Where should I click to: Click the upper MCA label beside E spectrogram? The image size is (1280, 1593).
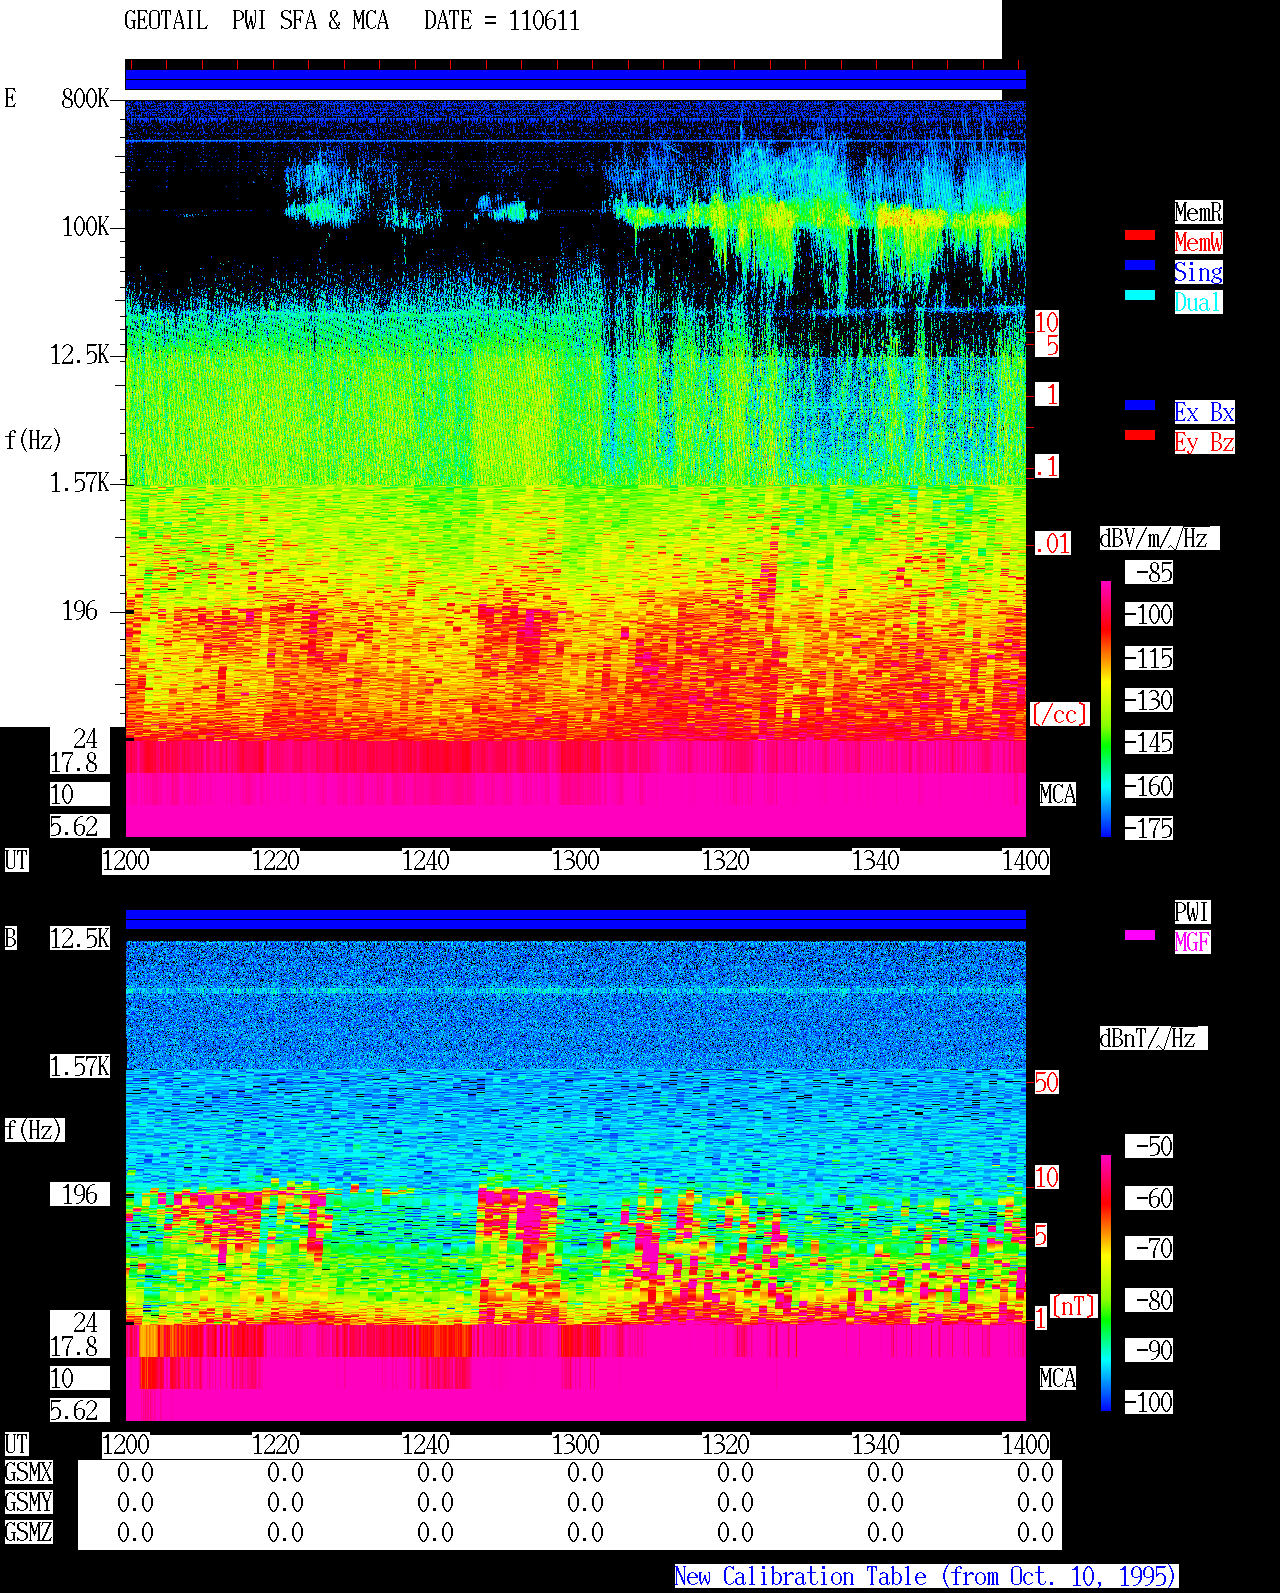coord(1058,795)
